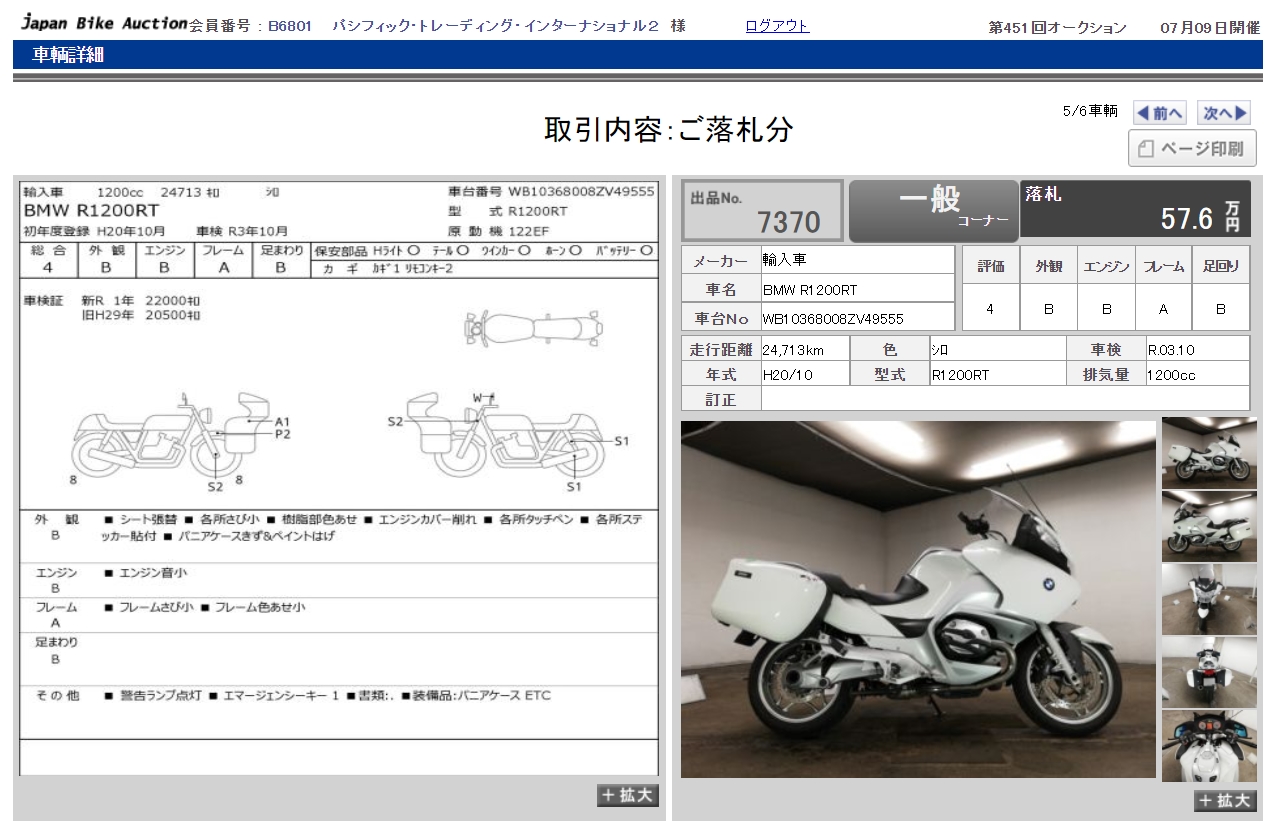
Task: Click the フレーム rating A cell in grade table
Action: click(1163, 308)
